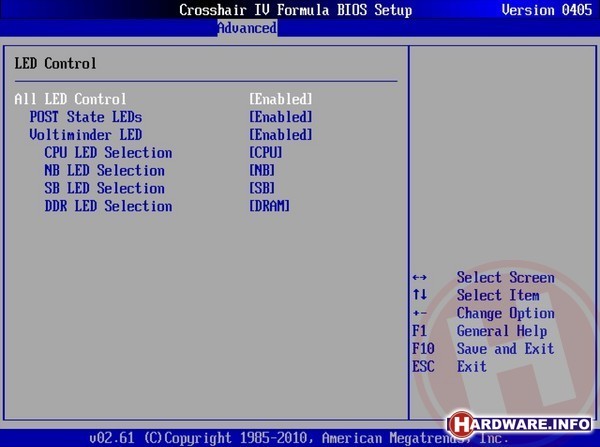Click the F1 key label

(x=419, y=331)
